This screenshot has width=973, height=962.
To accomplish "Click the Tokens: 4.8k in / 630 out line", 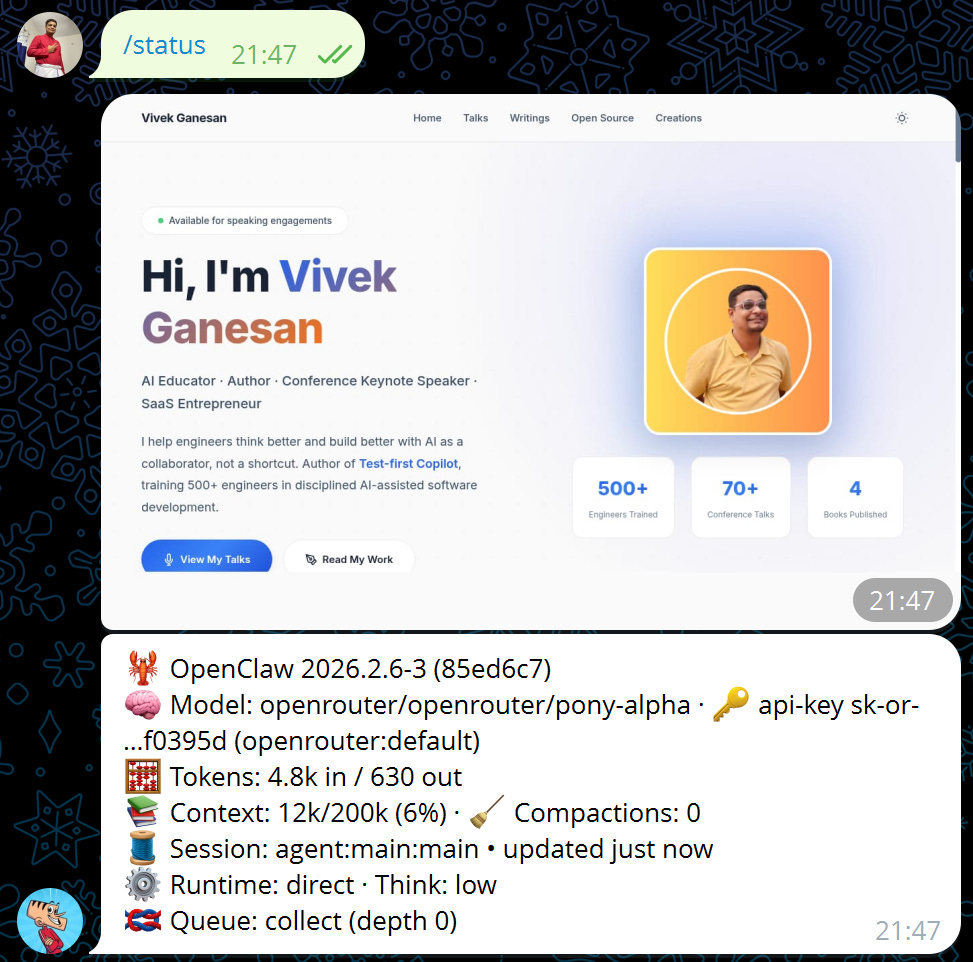I will click(x=316, y=777).
